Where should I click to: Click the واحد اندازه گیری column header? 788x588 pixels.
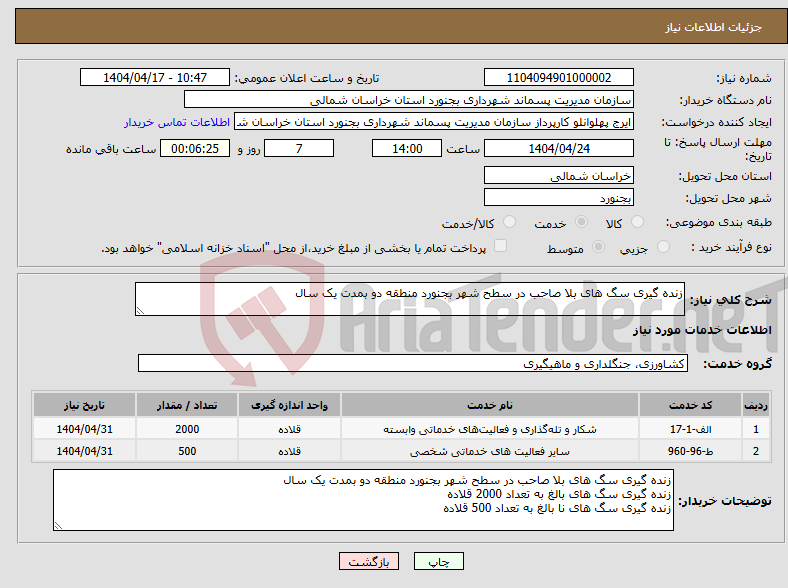289,405
